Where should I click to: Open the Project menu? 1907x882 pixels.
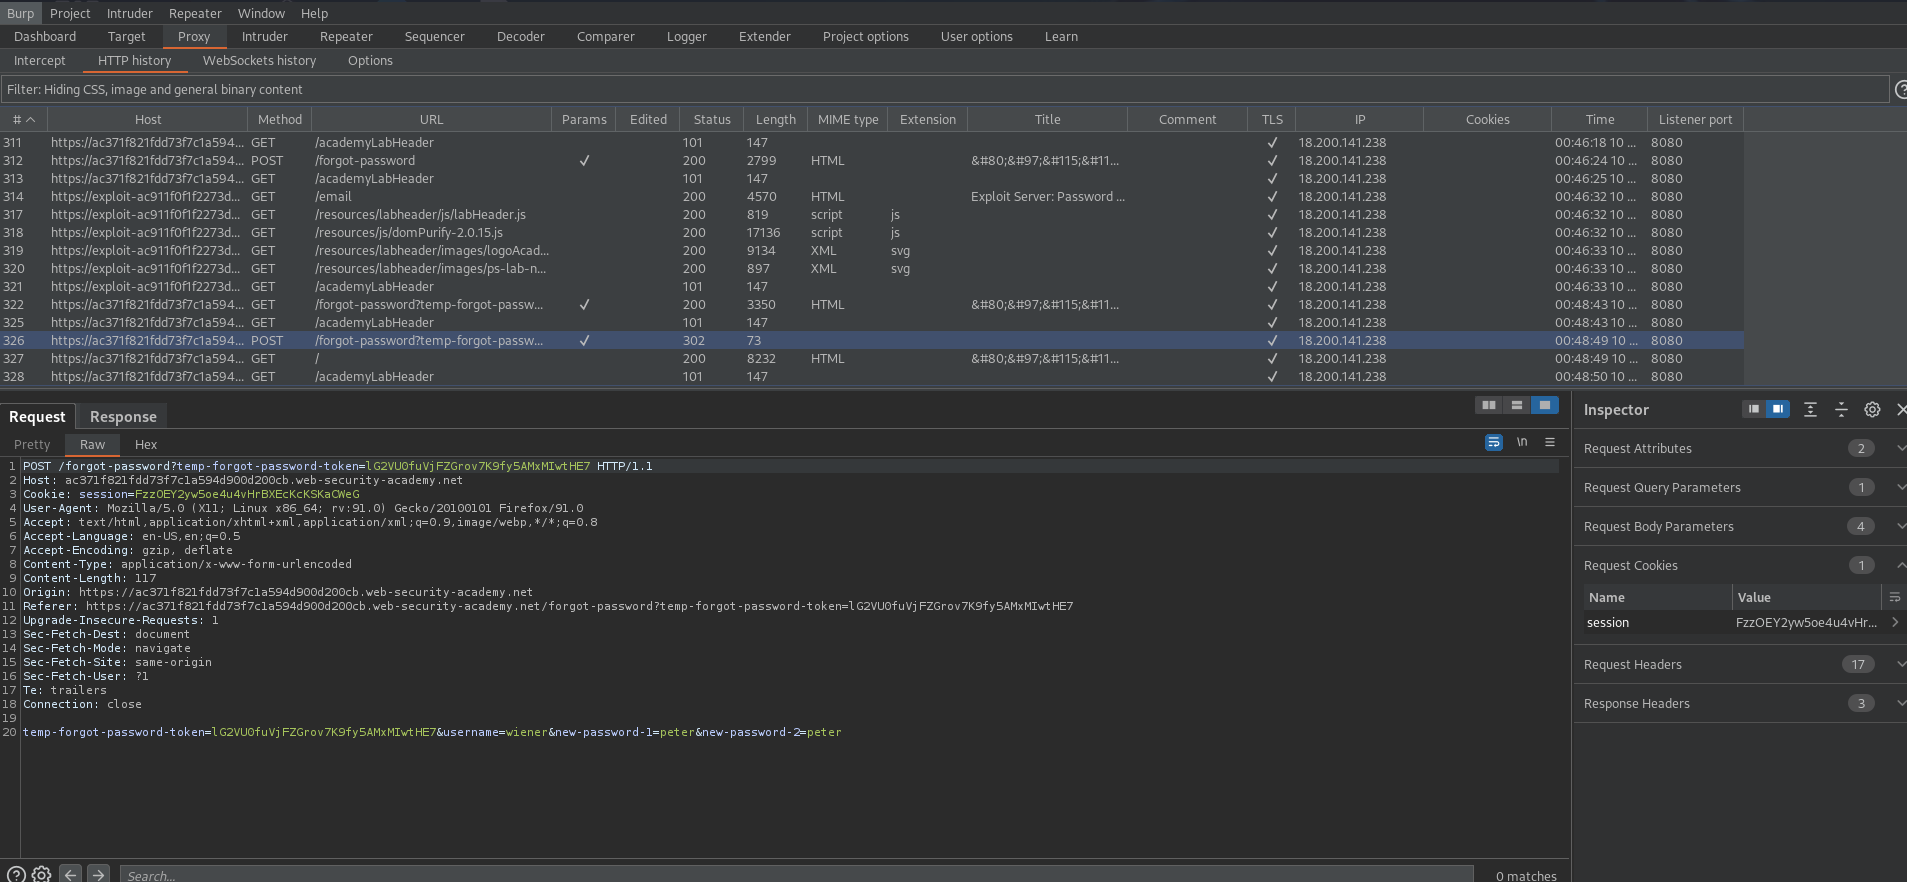[70, 13]
